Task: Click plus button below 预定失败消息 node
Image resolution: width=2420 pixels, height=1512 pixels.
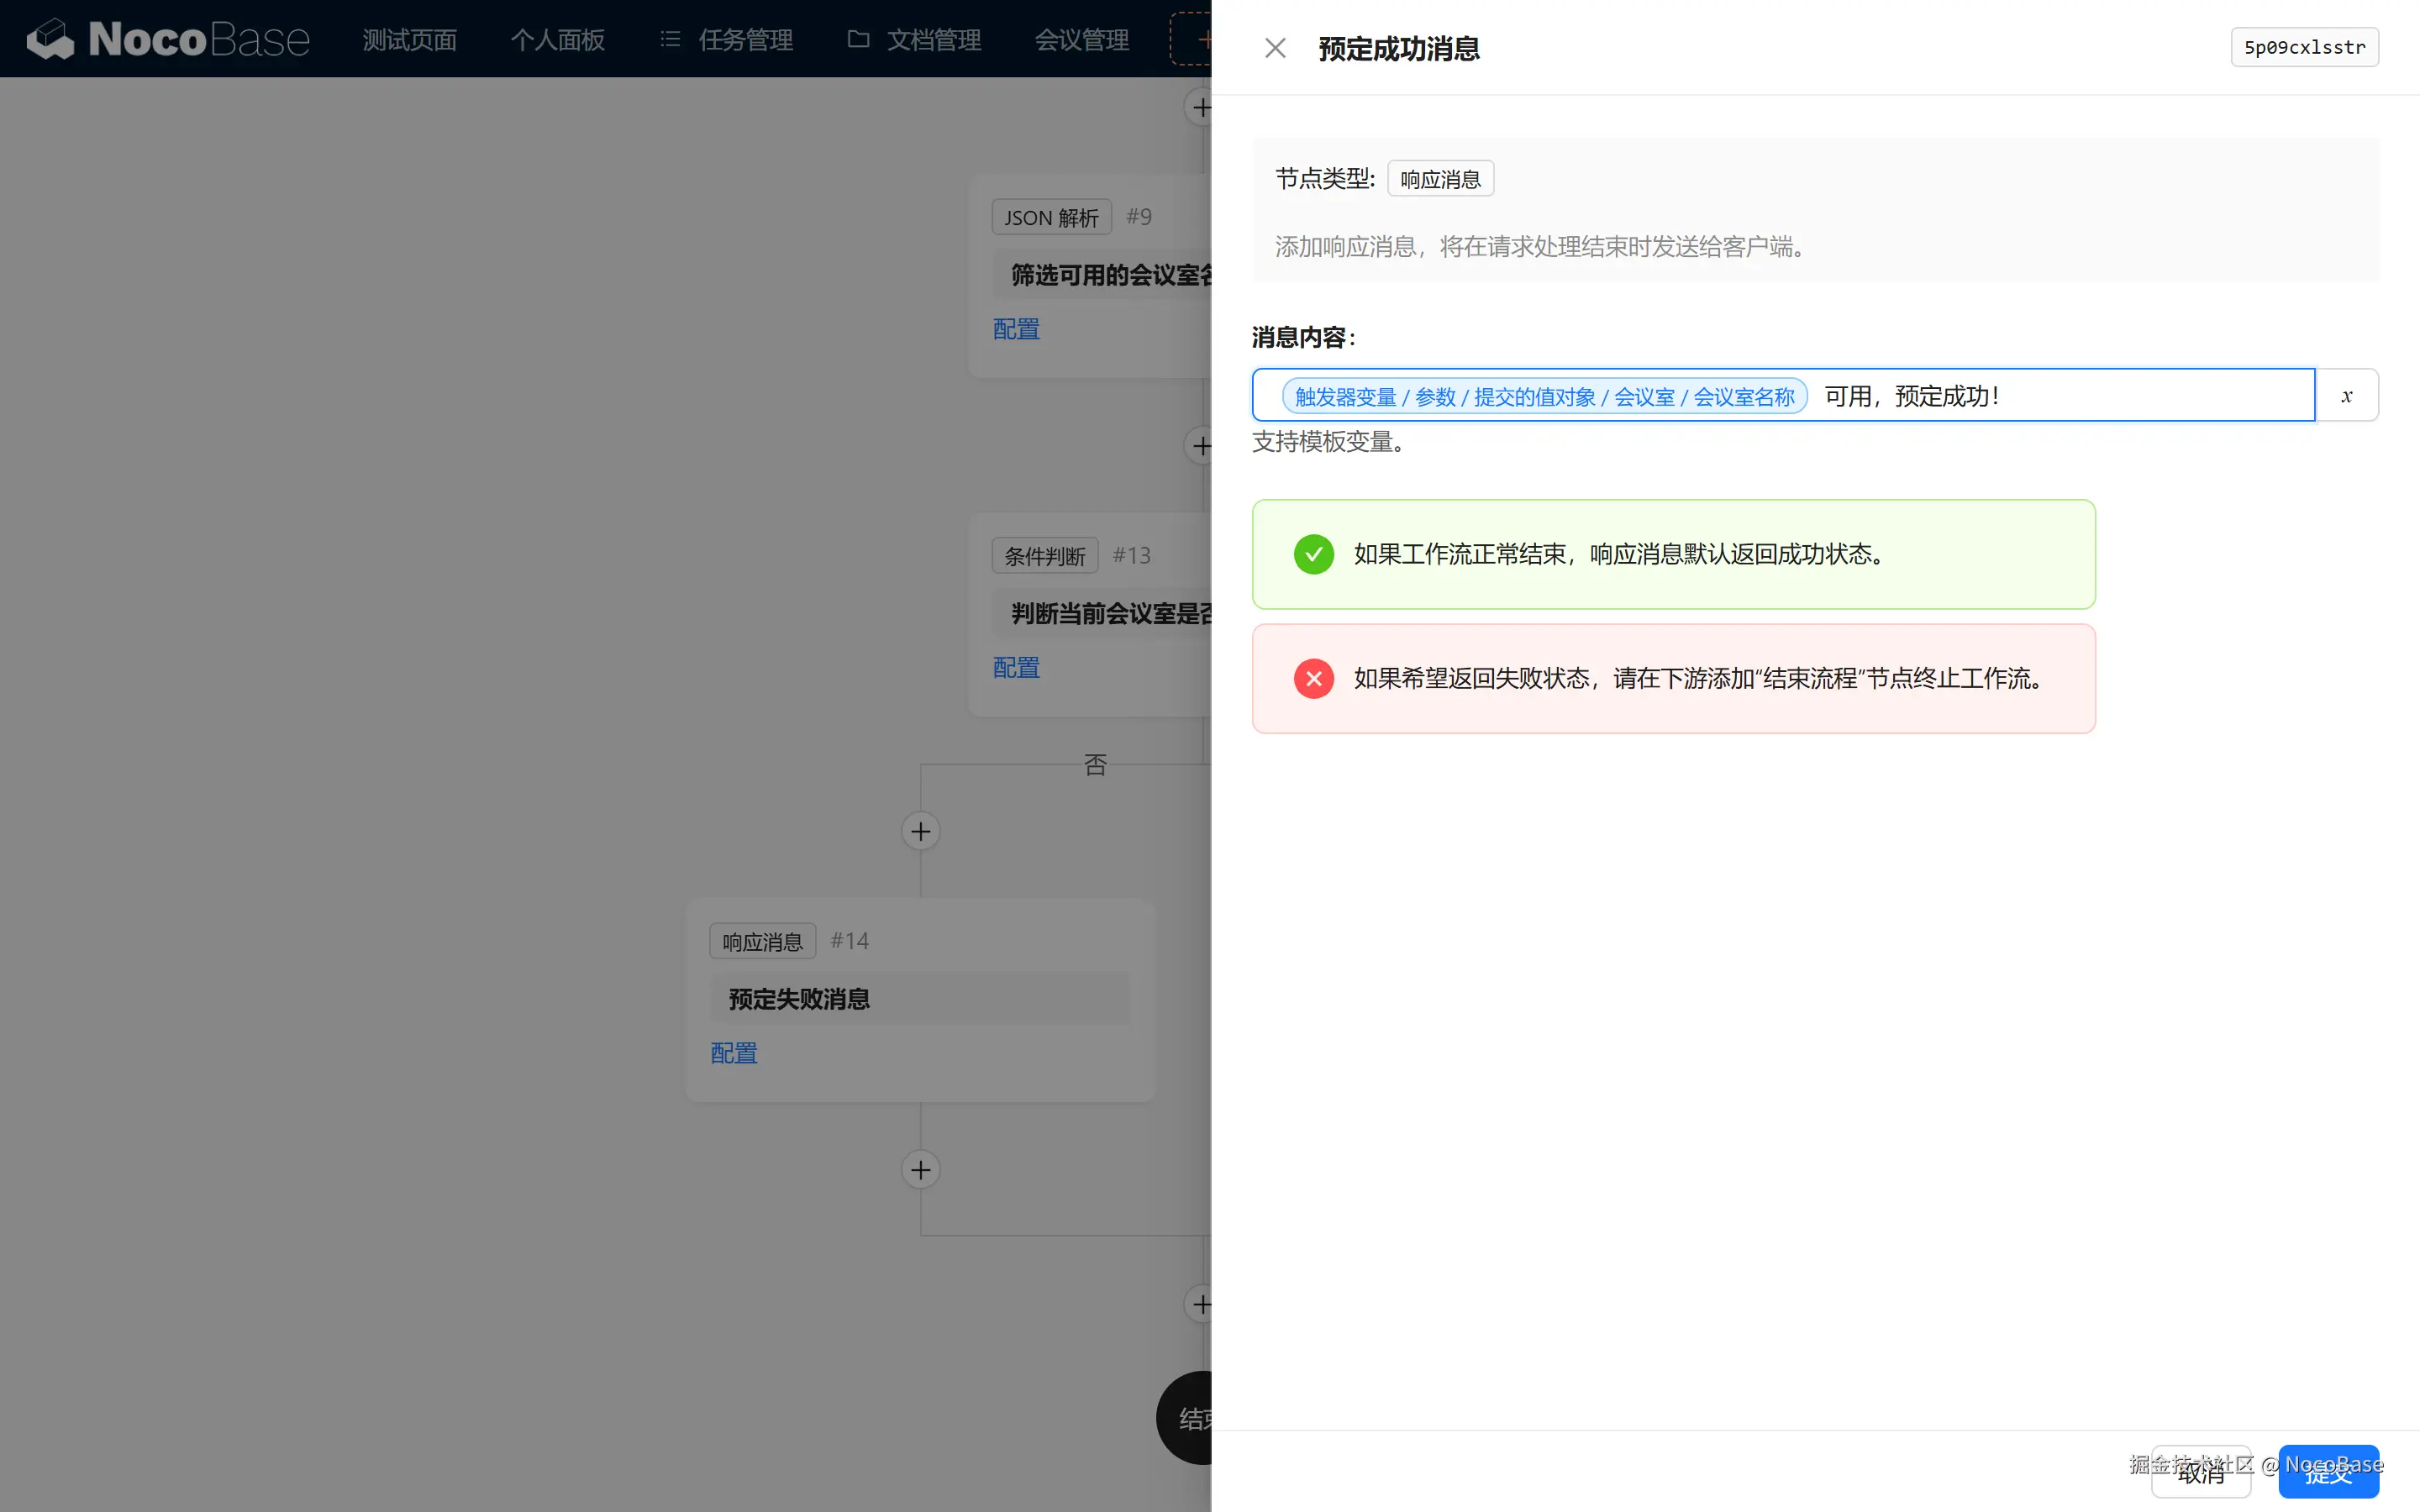Action: (920, 1170)
